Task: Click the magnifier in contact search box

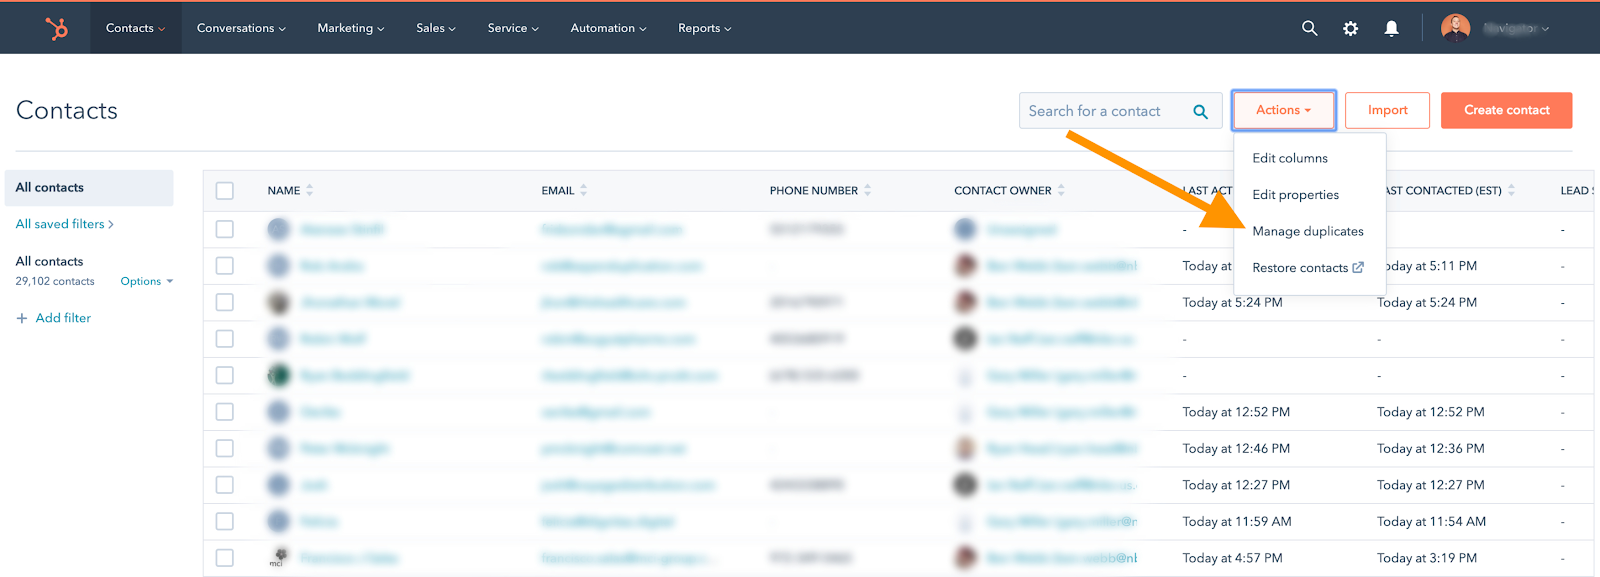Action: (x=1200, y=111)
